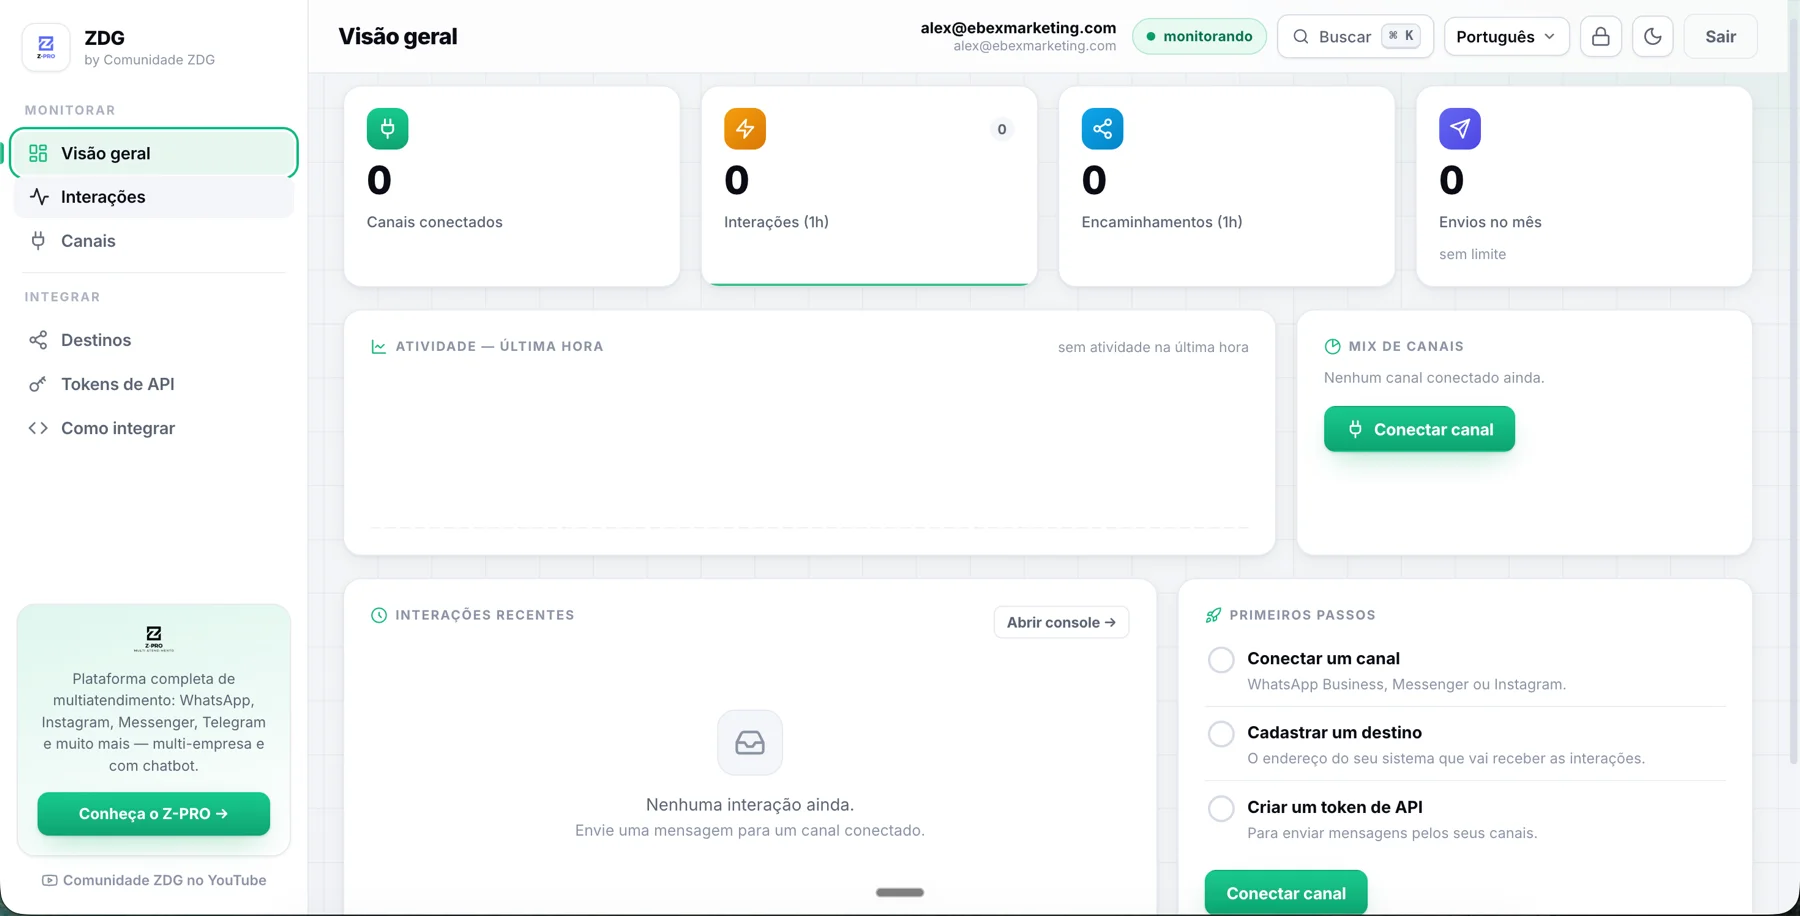Click the blue share icon on Encaminhamentos card
Image resolution: width=1800 pixels, height=916 pixels.
1102,129
